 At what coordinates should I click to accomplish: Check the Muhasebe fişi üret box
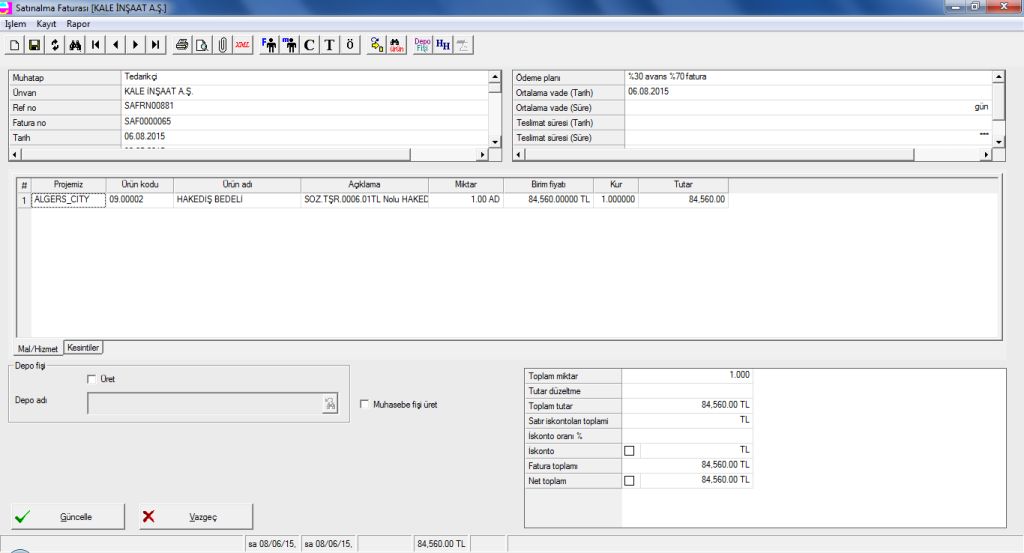coord(364,404)
